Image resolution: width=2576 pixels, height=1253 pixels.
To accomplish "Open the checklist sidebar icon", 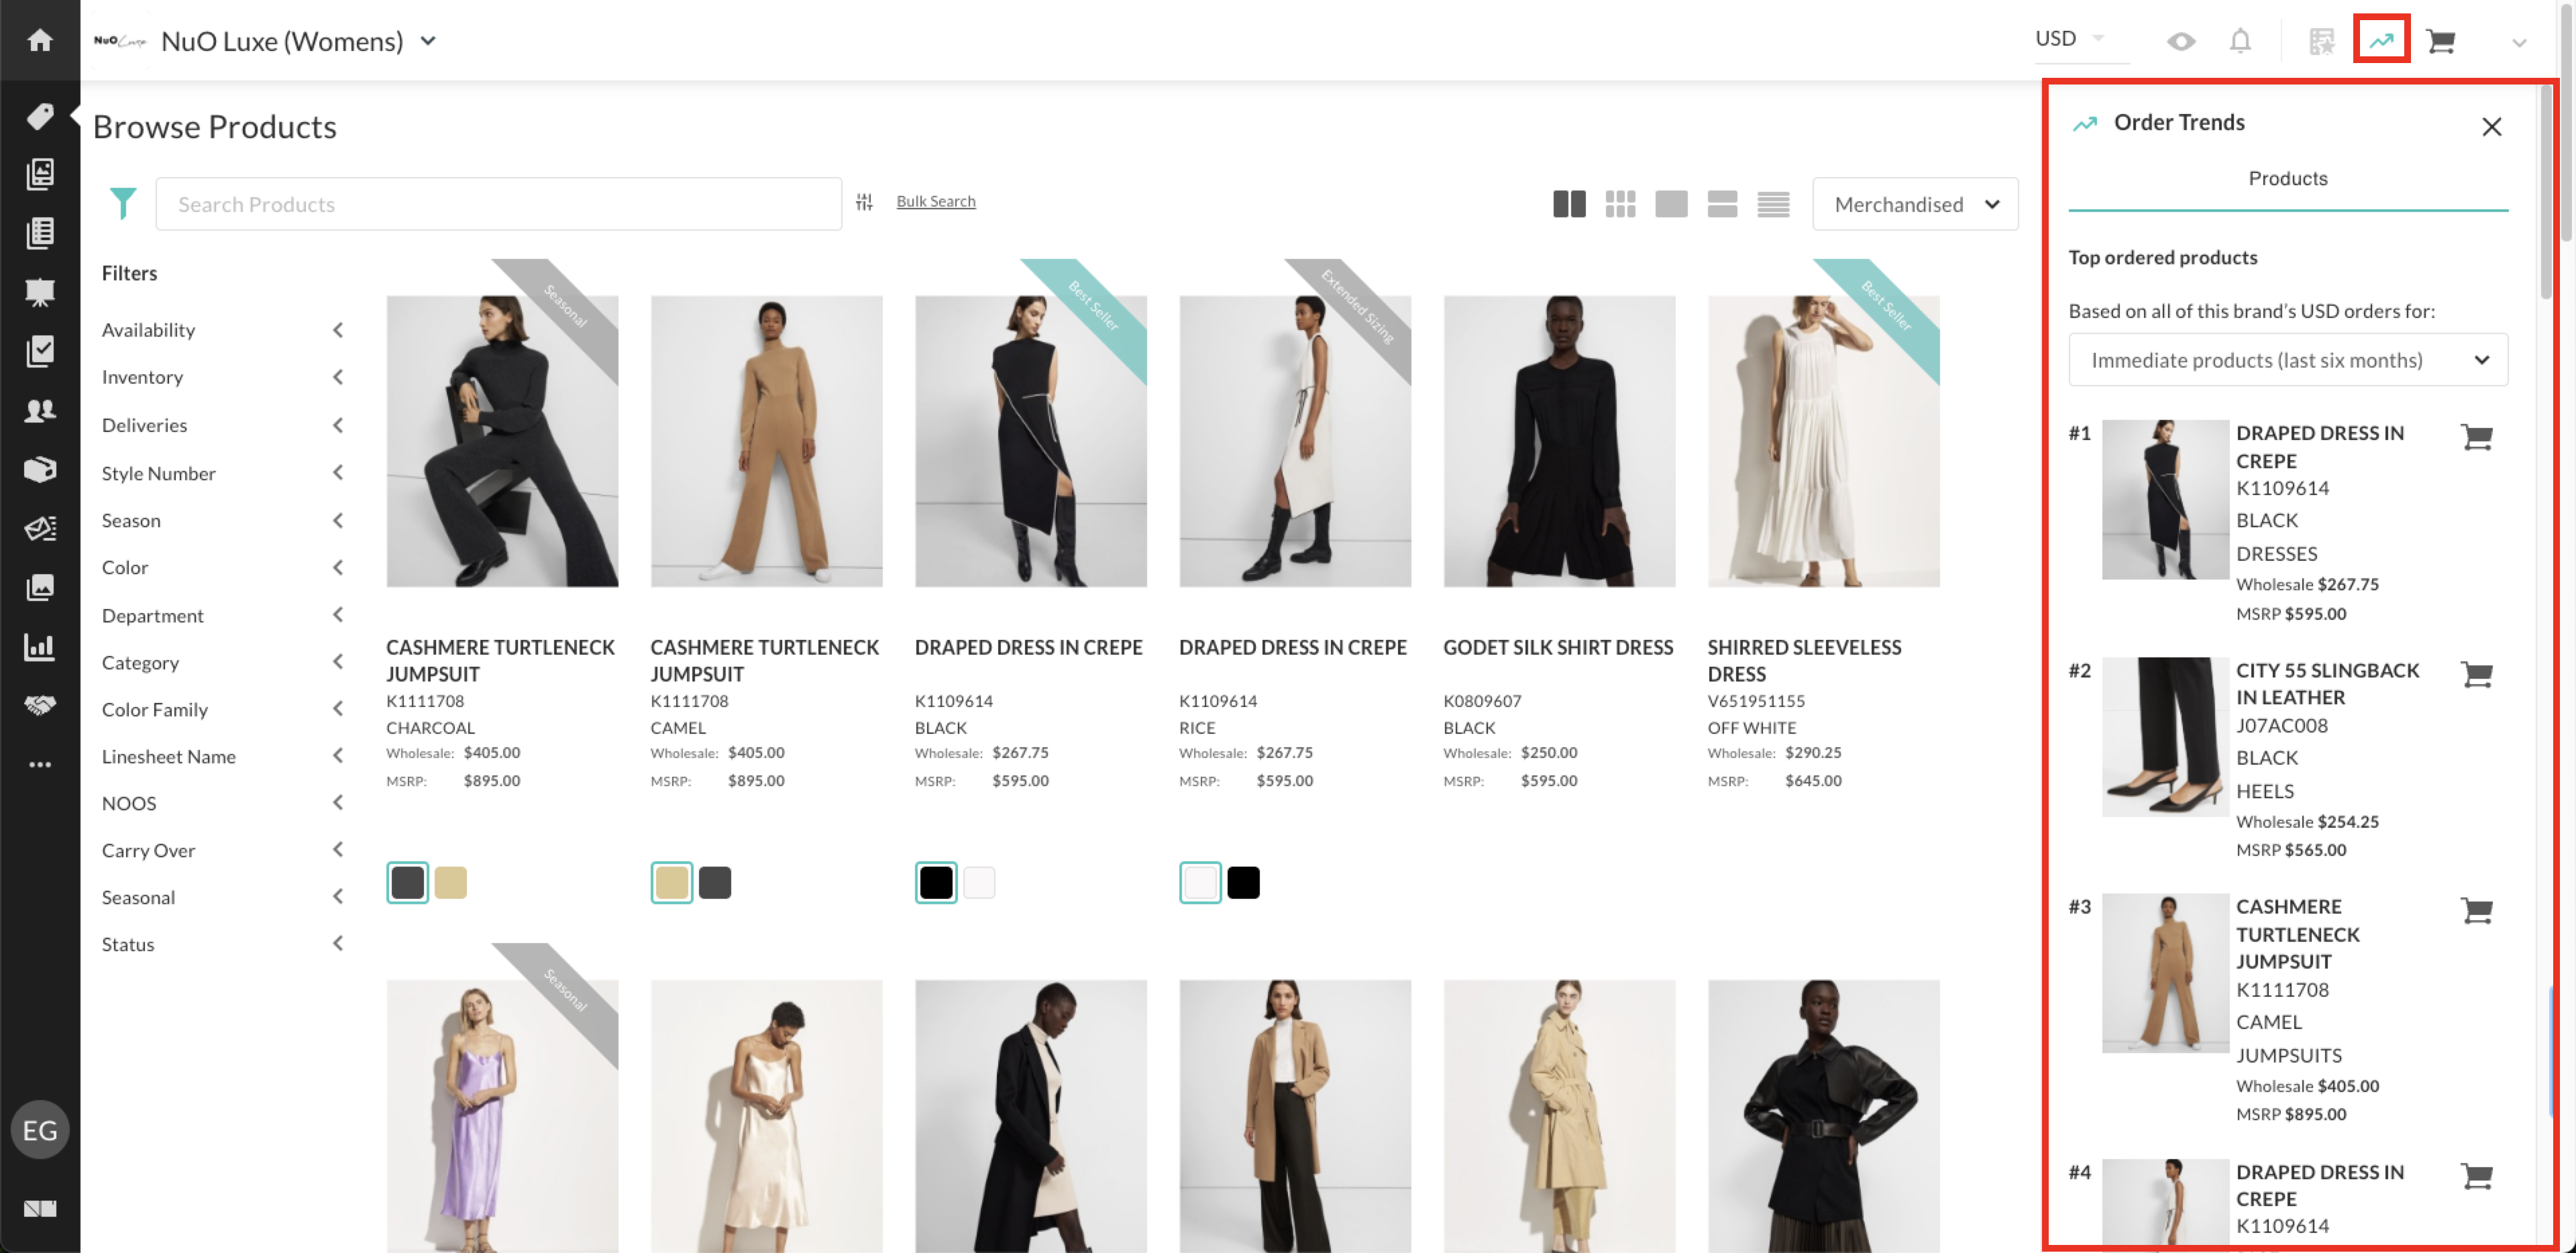I will coord(40,351).
